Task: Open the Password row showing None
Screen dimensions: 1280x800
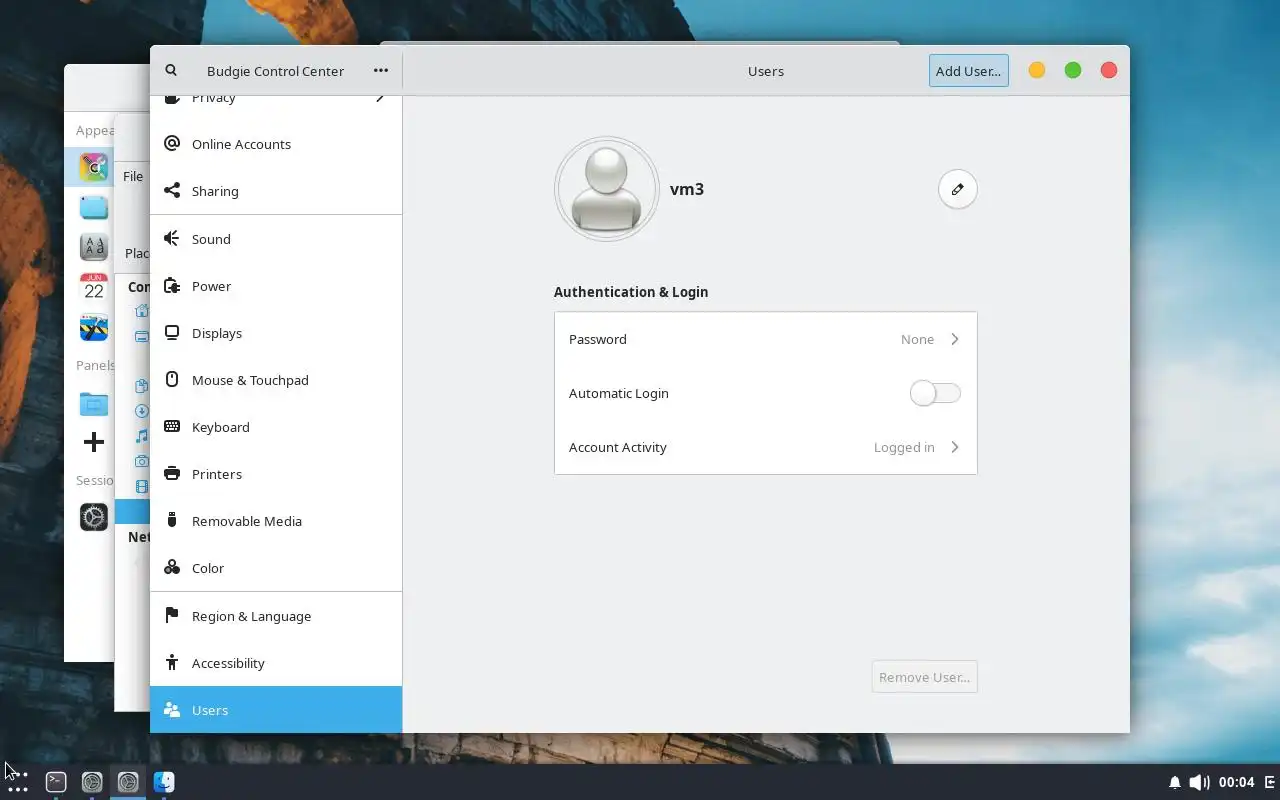Action: click(765, 339)
